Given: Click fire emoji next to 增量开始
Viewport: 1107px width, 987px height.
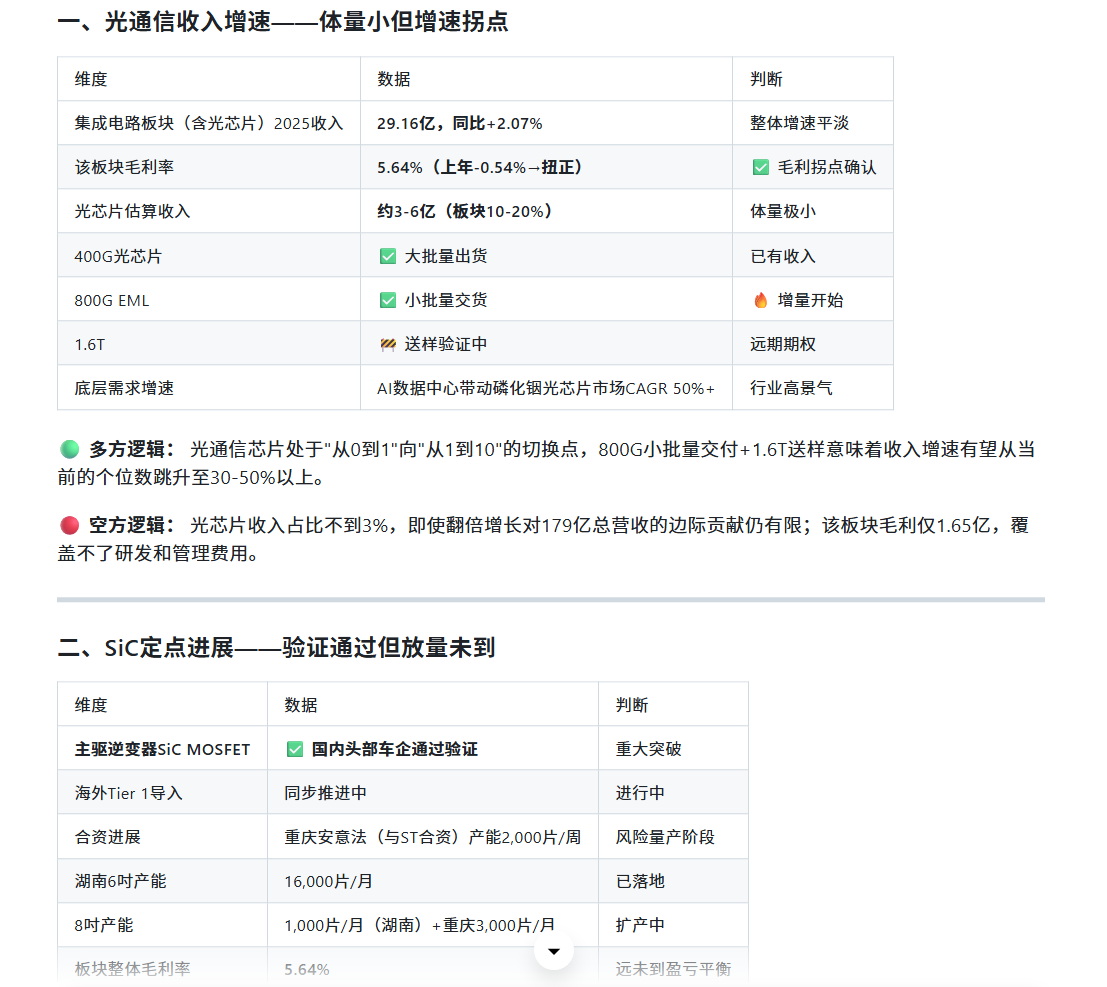Looking at the screenshot, I should coord(760,300).
